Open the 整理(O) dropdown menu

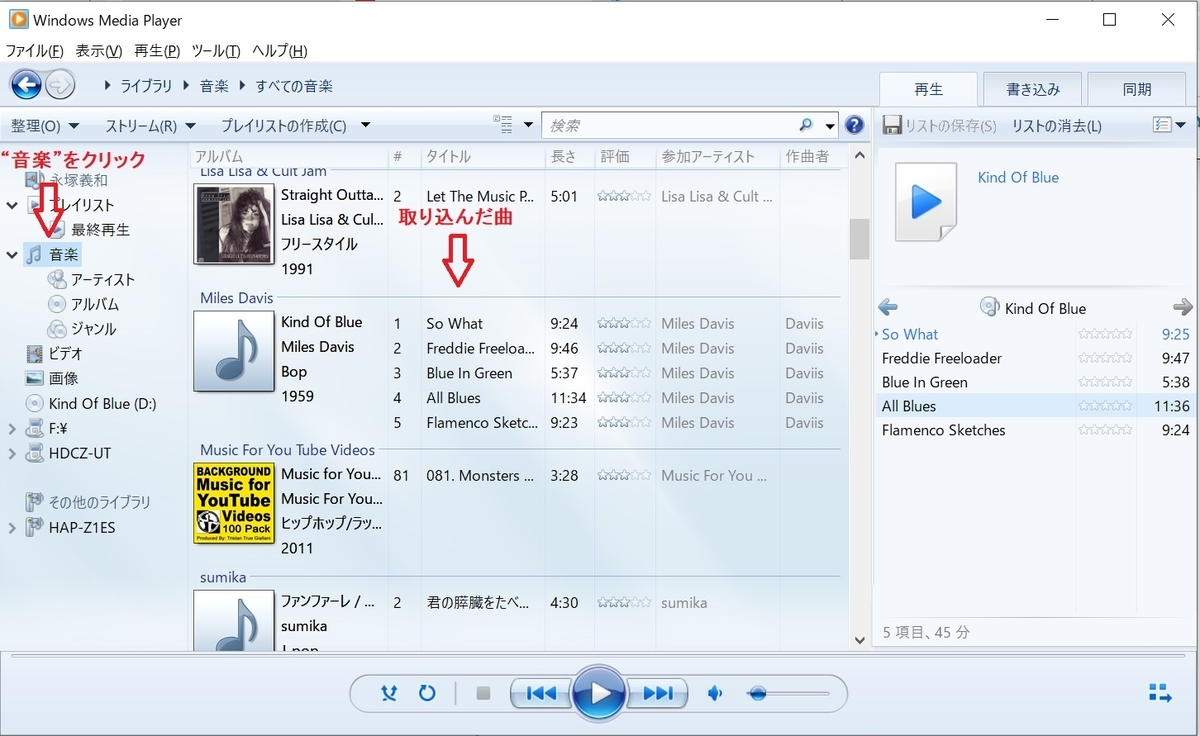coord(44,126)
